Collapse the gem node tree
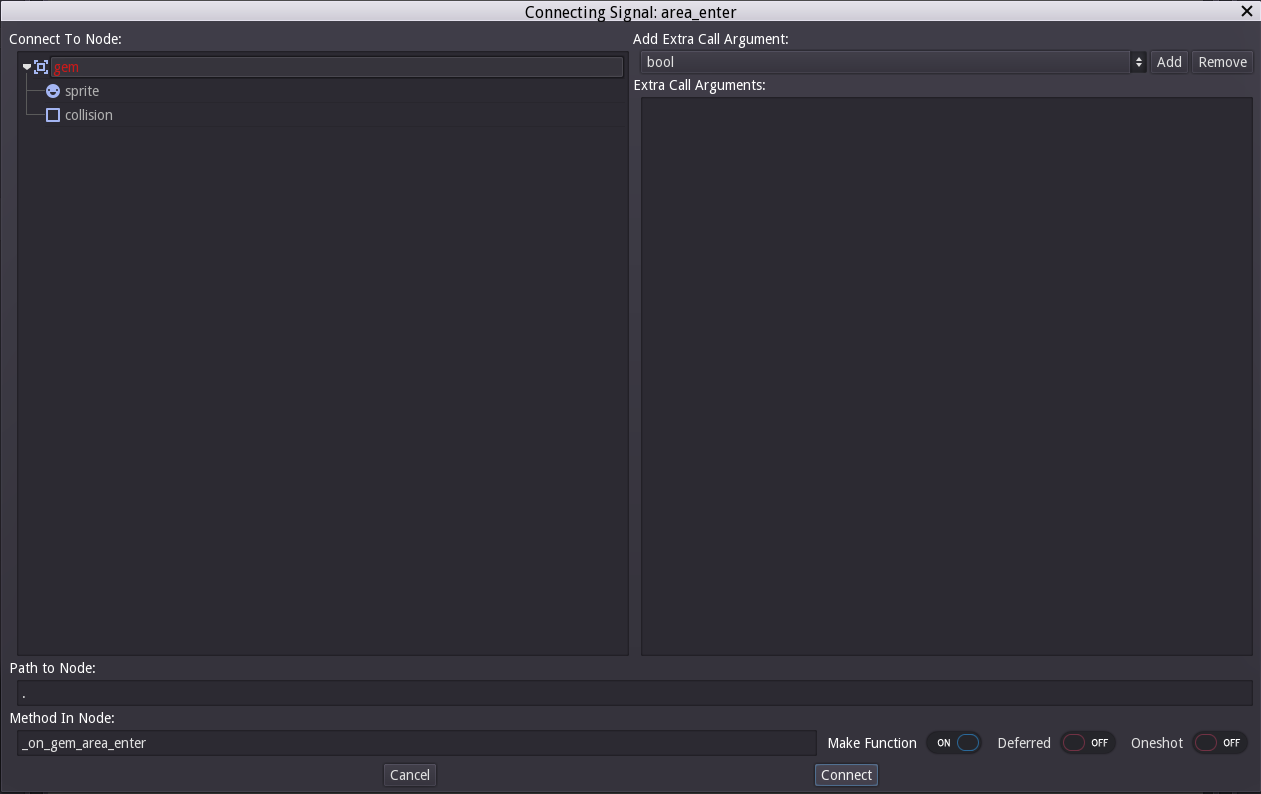This screenshot has width=1261, height=794. click(27, 67)
